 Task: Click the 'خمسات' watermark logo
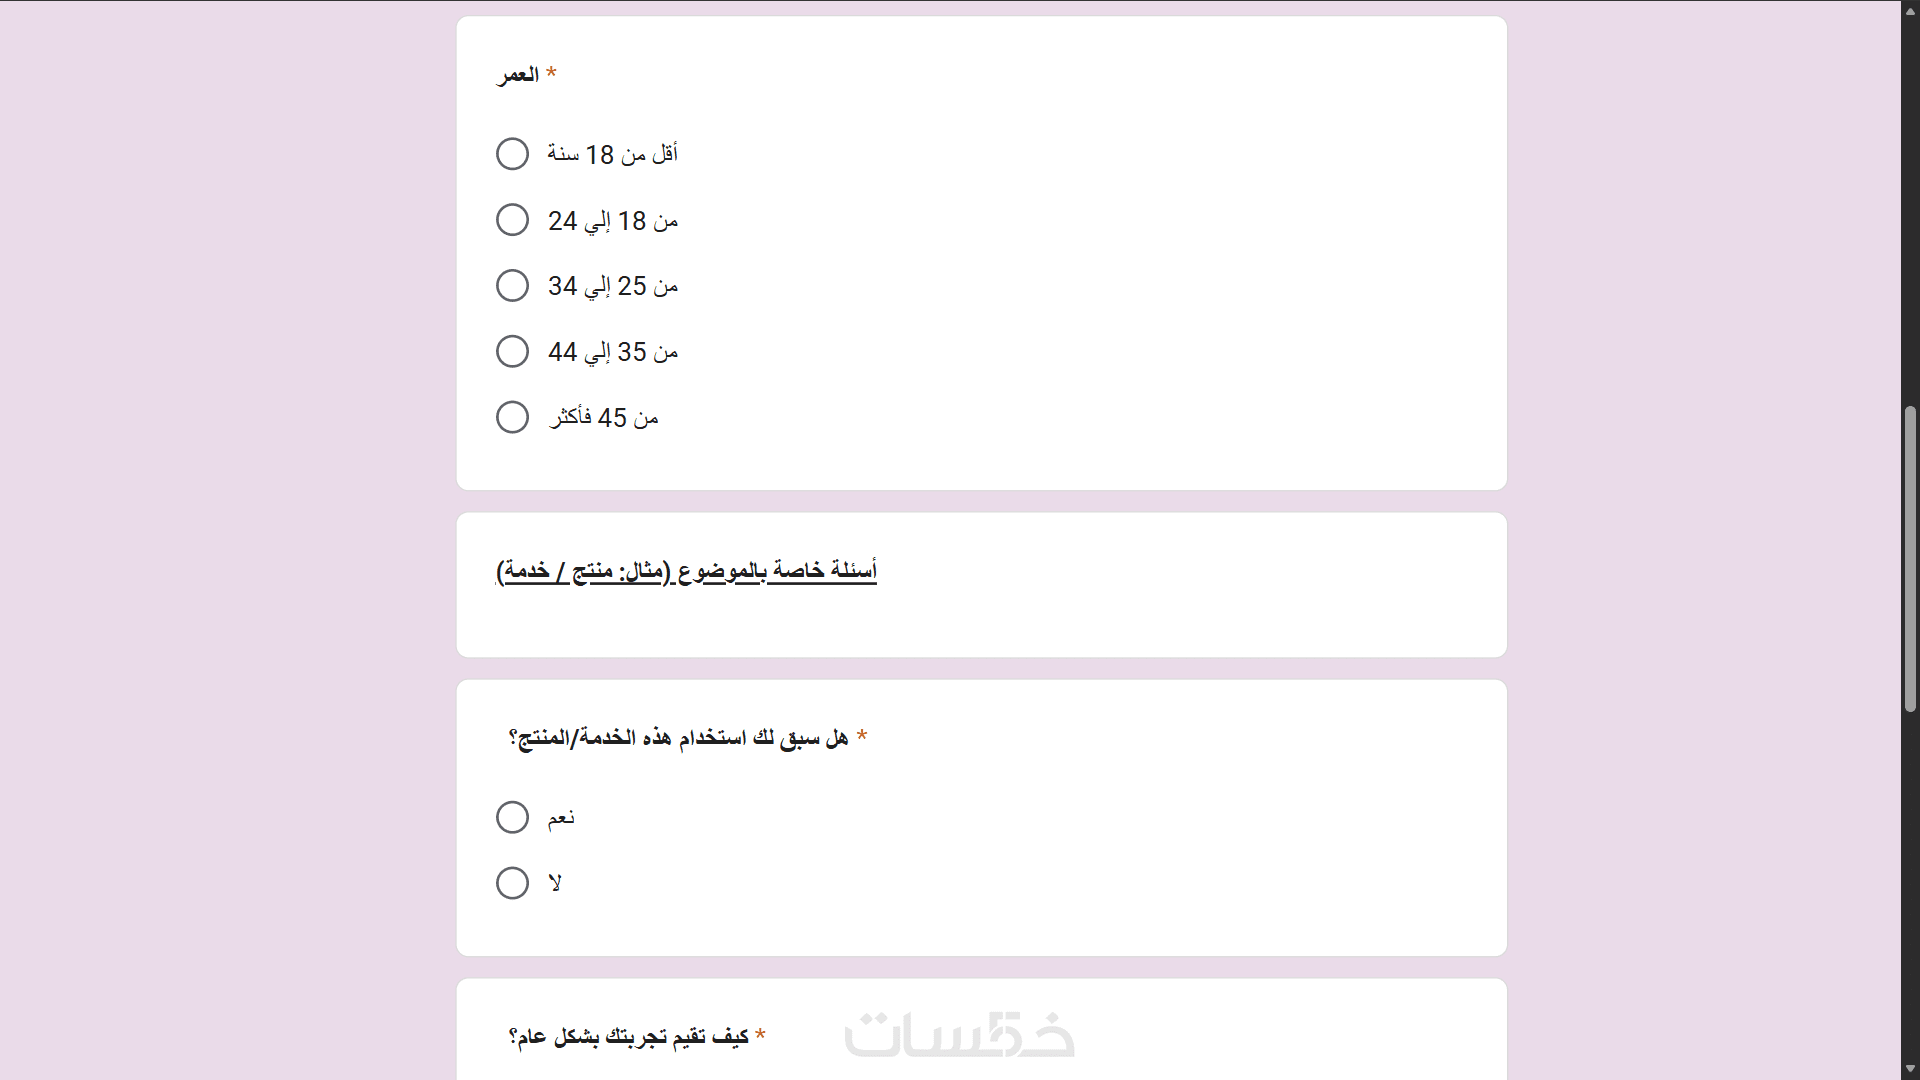[959, 1034]
